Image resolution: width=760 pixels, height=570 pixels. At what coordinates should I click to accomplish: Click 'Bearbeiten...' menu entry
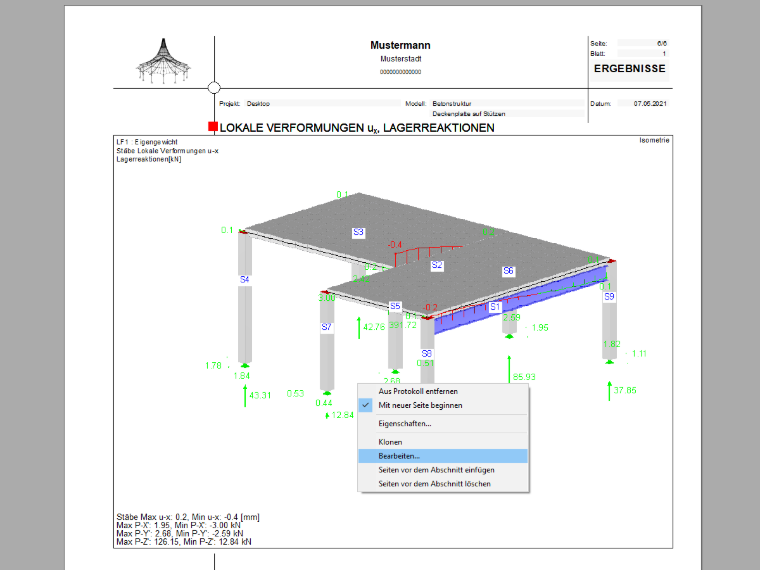[x=443, y=456]
